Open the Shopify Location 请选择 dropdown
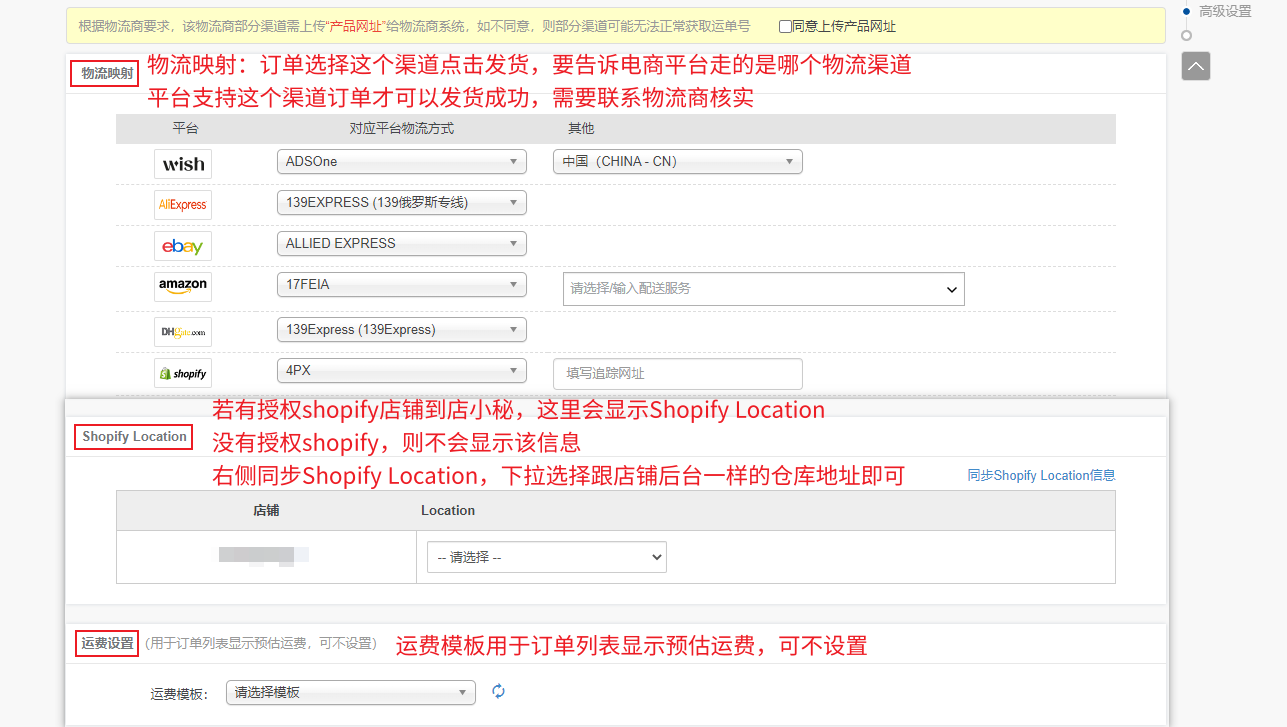The width and height of the screenshot is (1287, 727). pyautogui.click(x=546, y=557)
